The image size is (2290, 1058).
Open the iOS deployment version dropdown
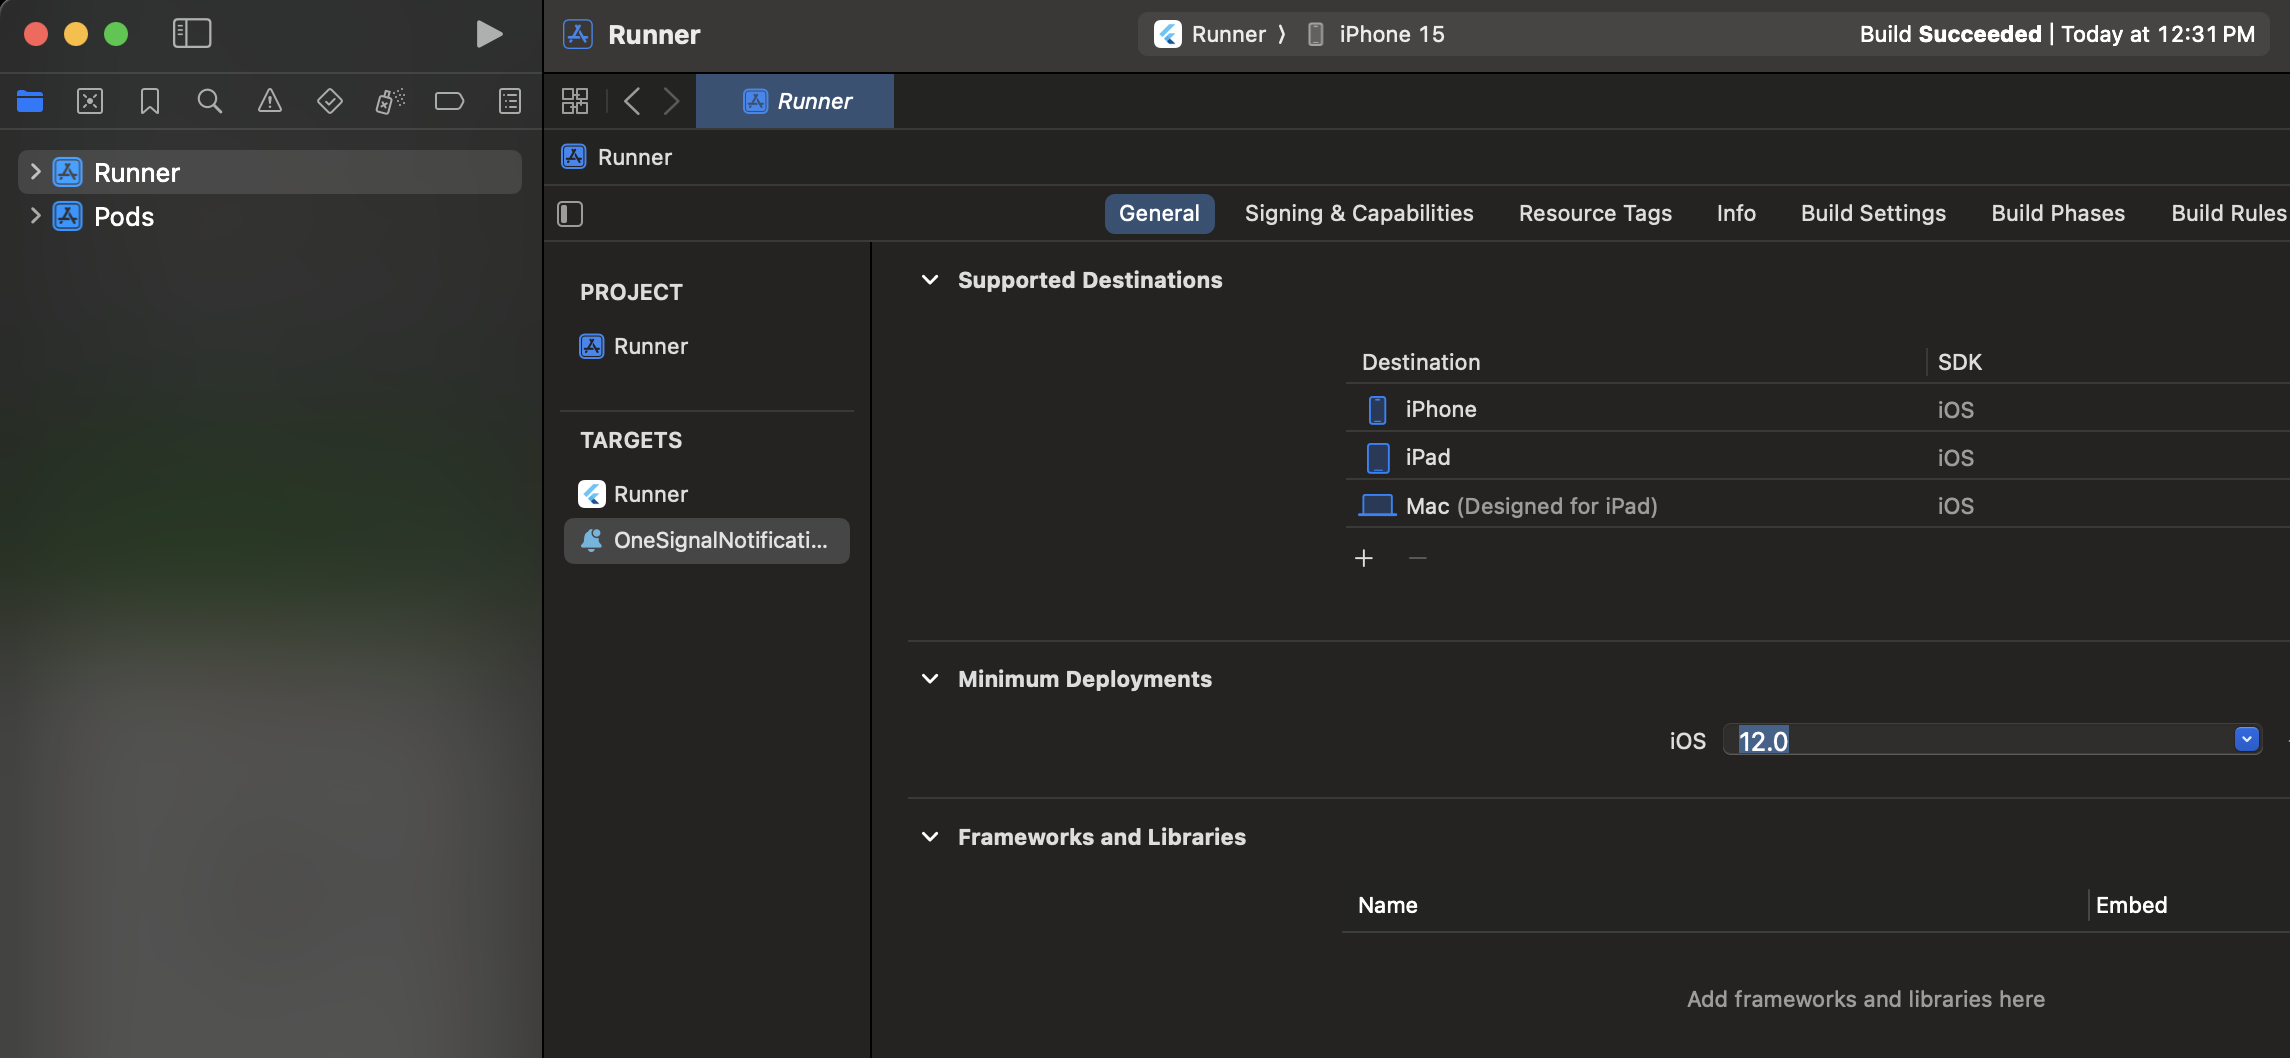click(x=2247, y=739)
